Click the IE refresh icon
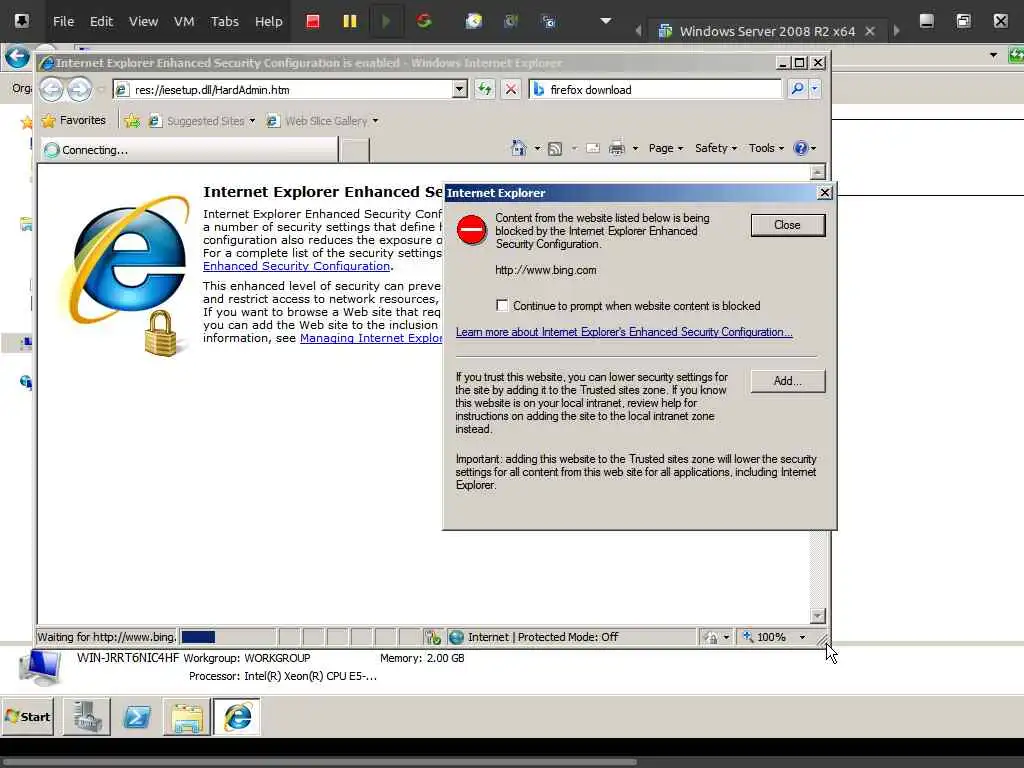Viewport: 1024px width, 768px height. coord(485,89)
